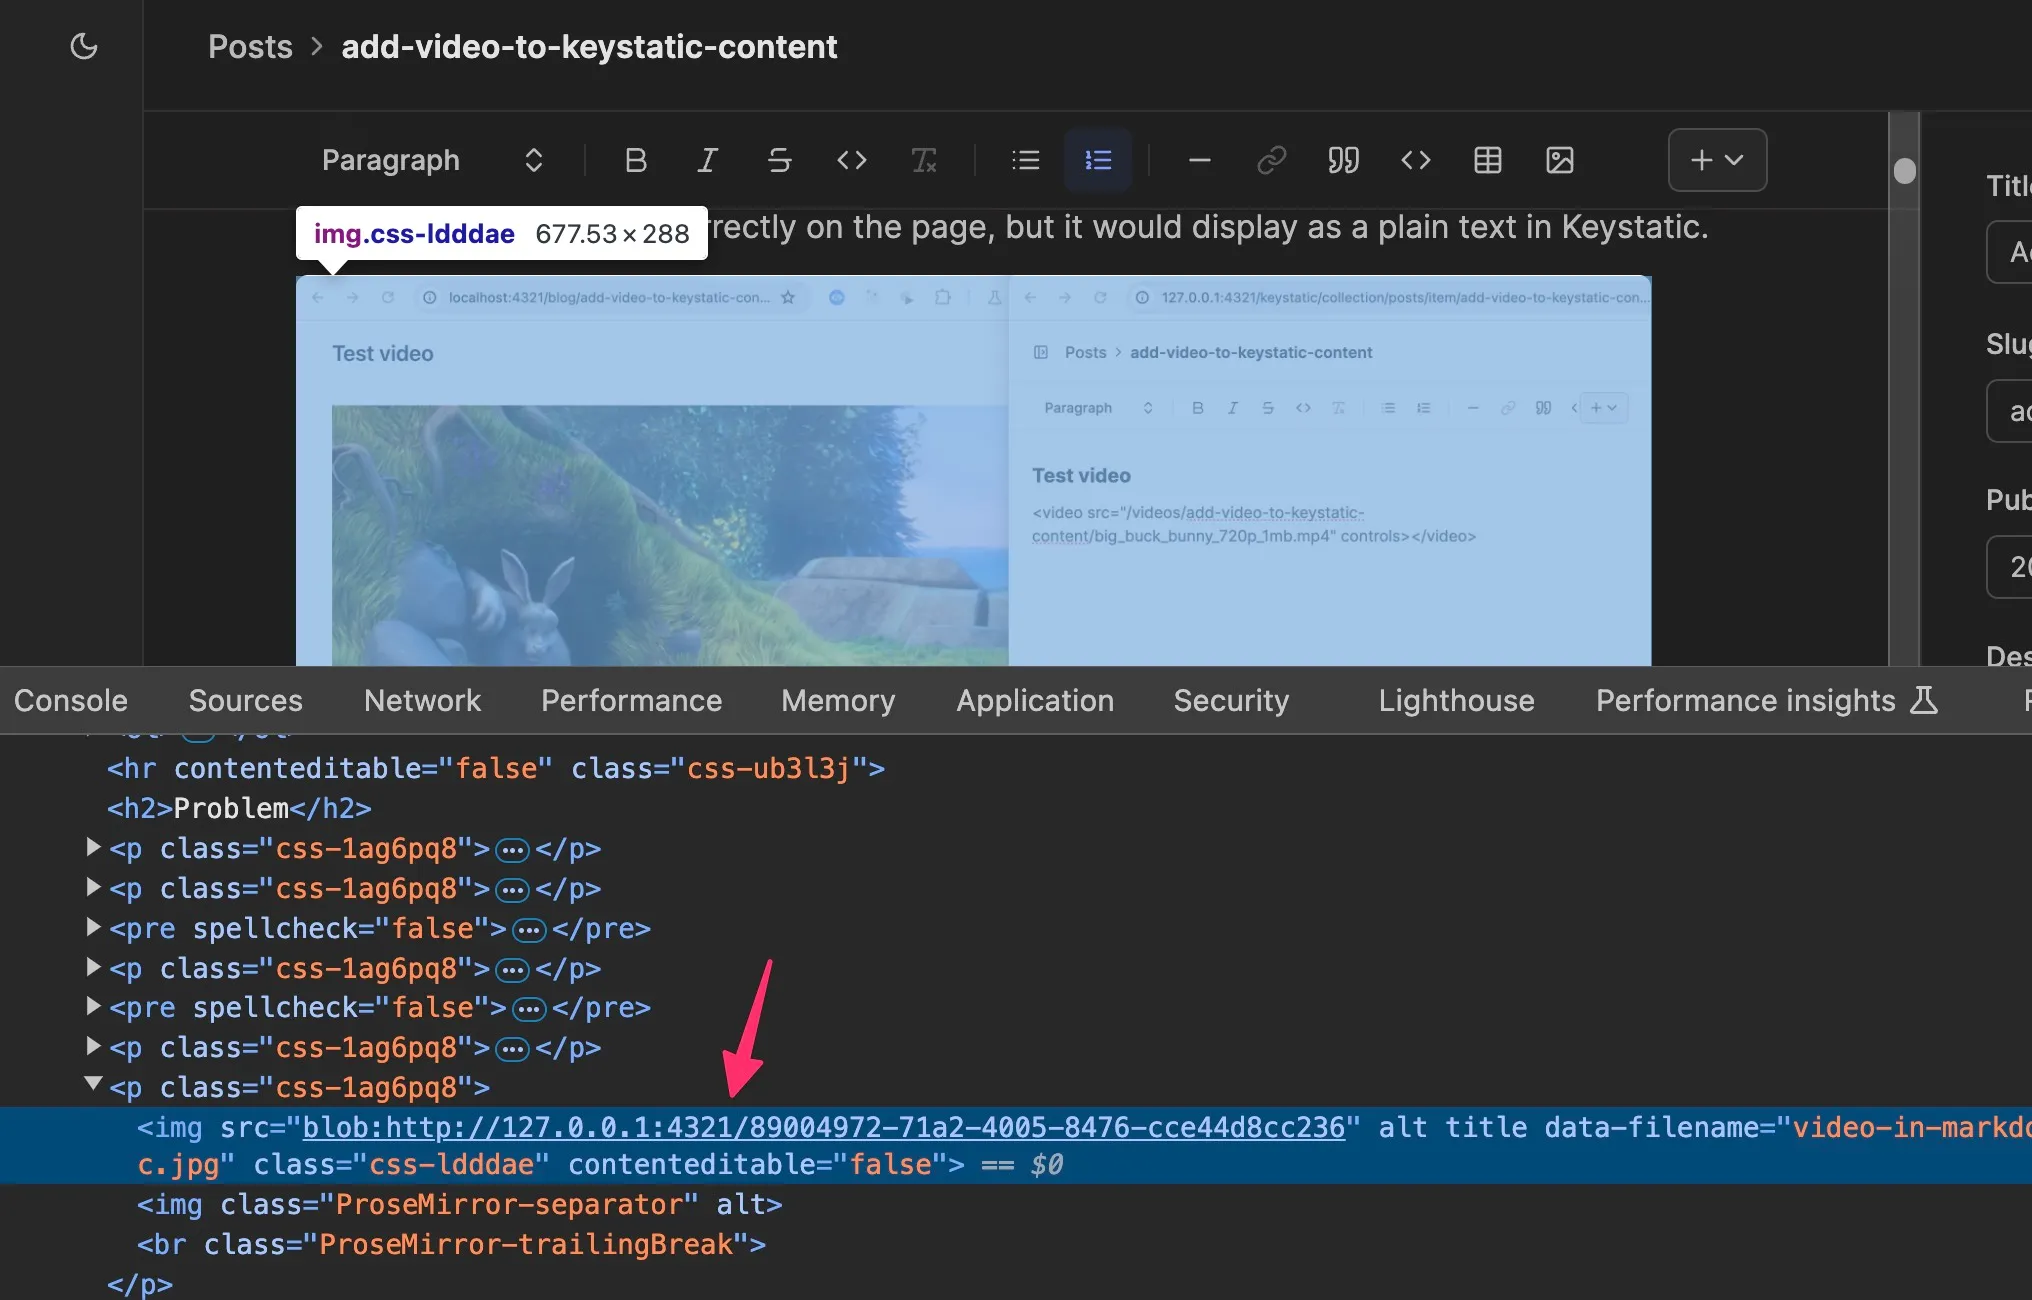This screenshot has width=2032, height=1300.
Task: Switch to the Network tab
Action: tap(422, 700)
